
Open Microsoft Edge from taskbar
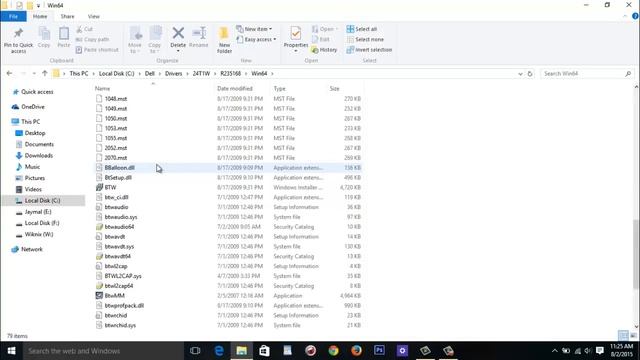click(219, 351)
